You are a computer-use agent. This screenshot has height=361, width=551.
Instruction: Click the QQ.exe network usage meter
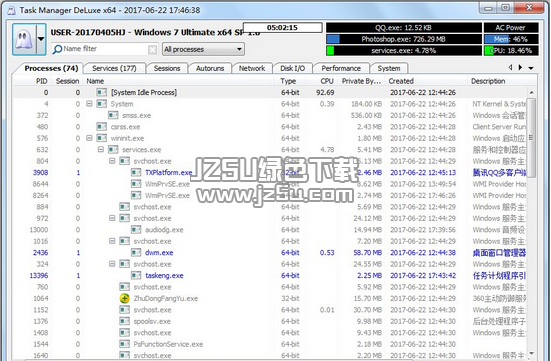point(404,28)
